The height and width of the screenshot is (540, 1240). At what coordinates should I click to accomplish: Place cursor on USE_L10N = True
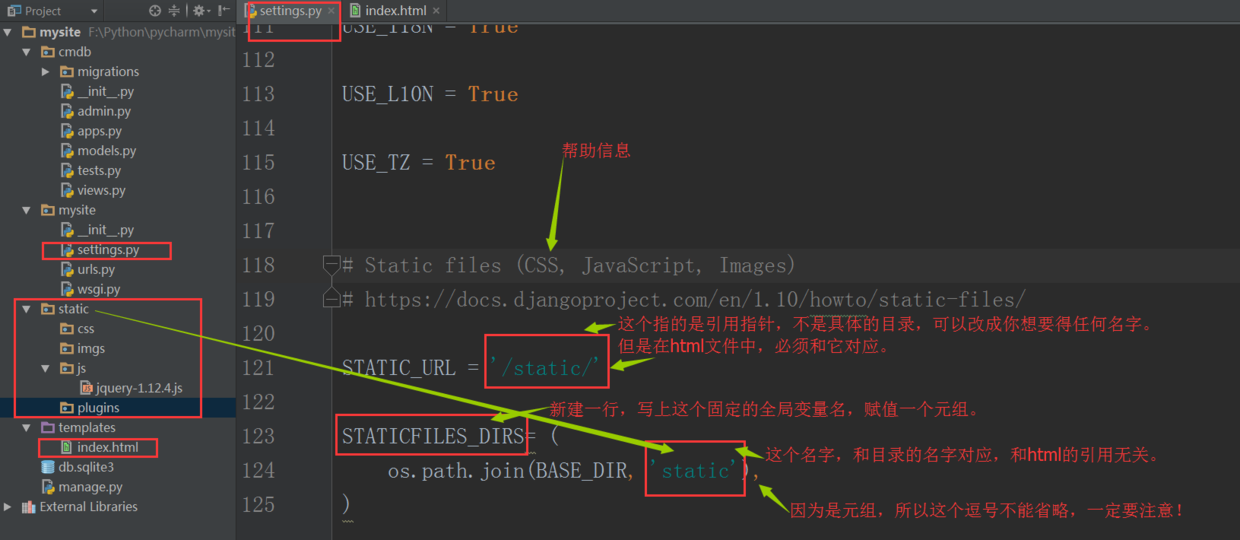430,94
